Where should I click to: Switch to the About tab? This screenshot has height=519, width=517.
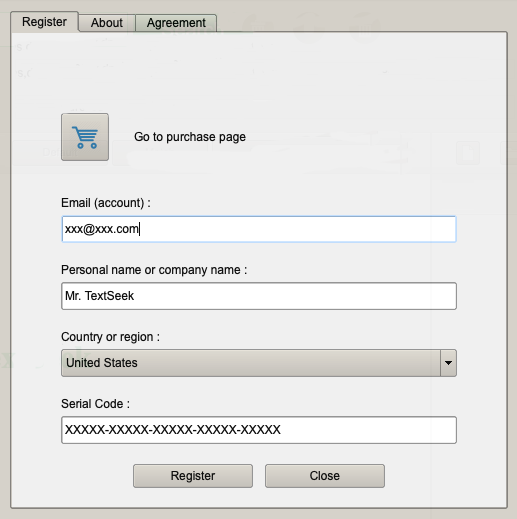(107, 23)
